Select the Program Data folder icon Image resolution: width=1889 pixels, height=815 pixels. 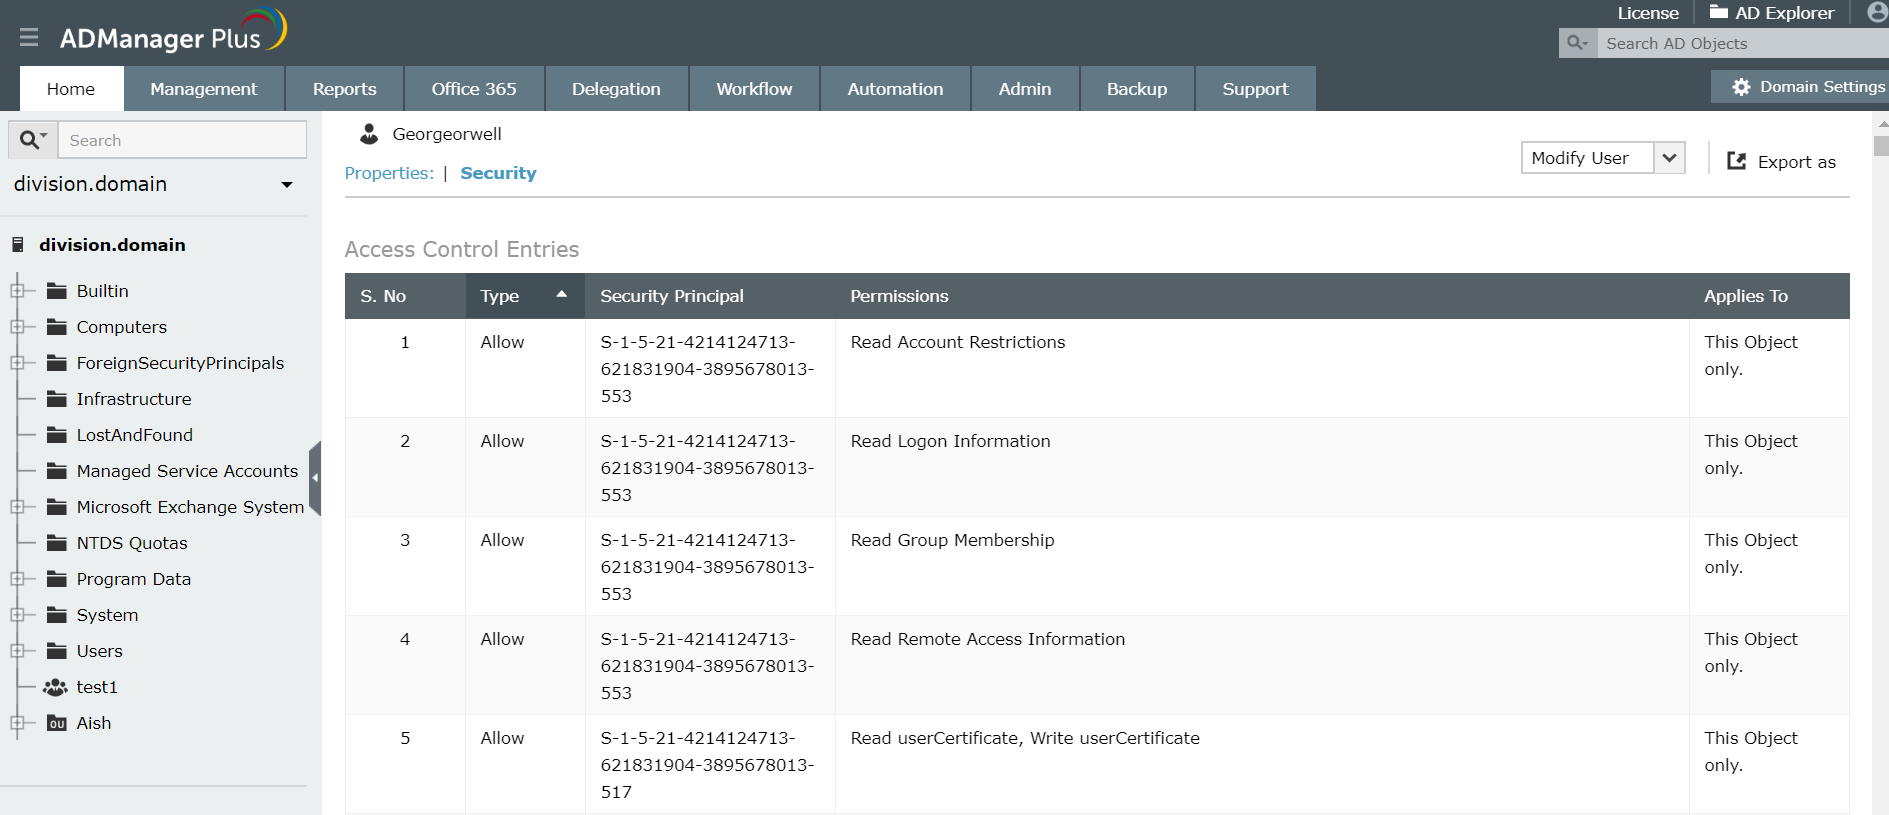point(57,579)
